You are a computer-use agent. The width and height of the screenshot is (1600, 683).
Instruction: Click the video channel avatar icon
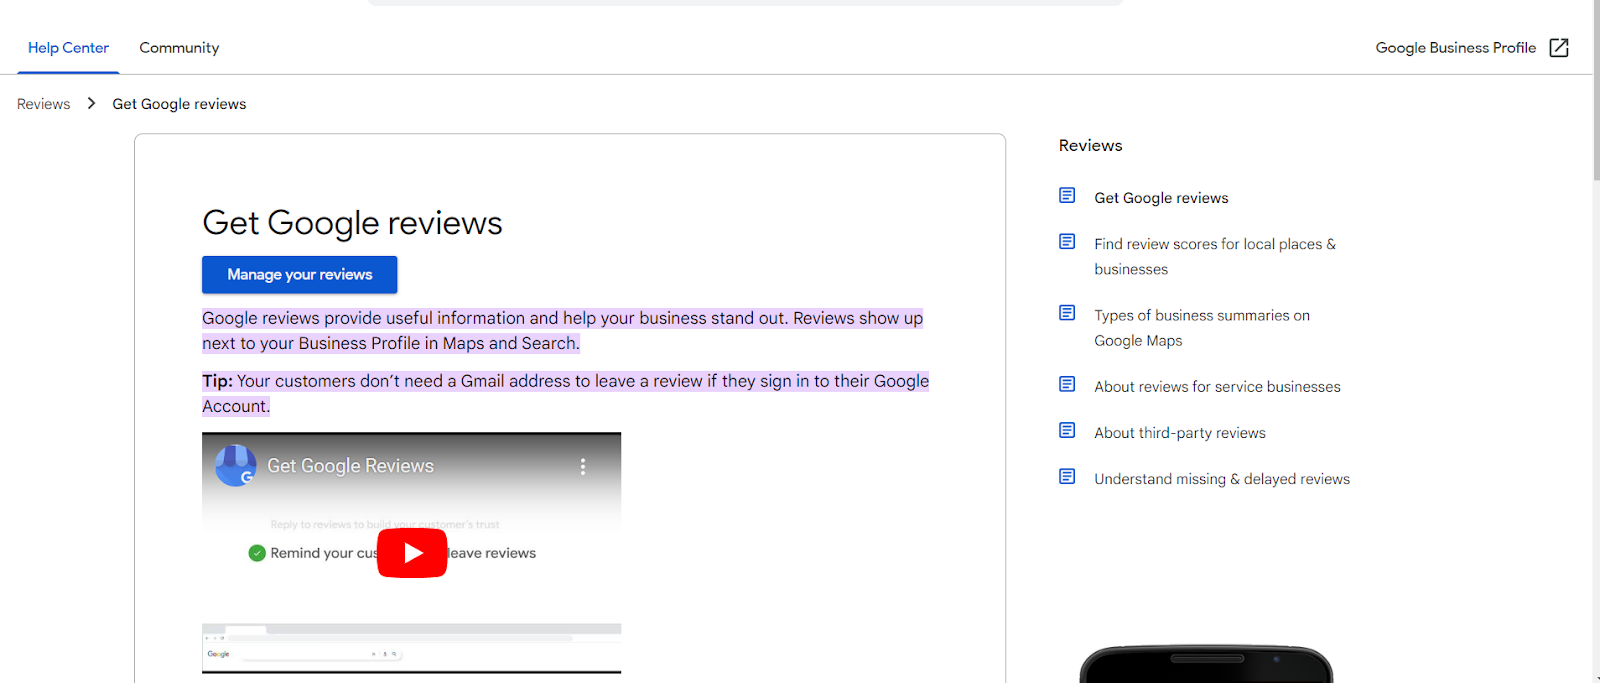click(236, 466)
